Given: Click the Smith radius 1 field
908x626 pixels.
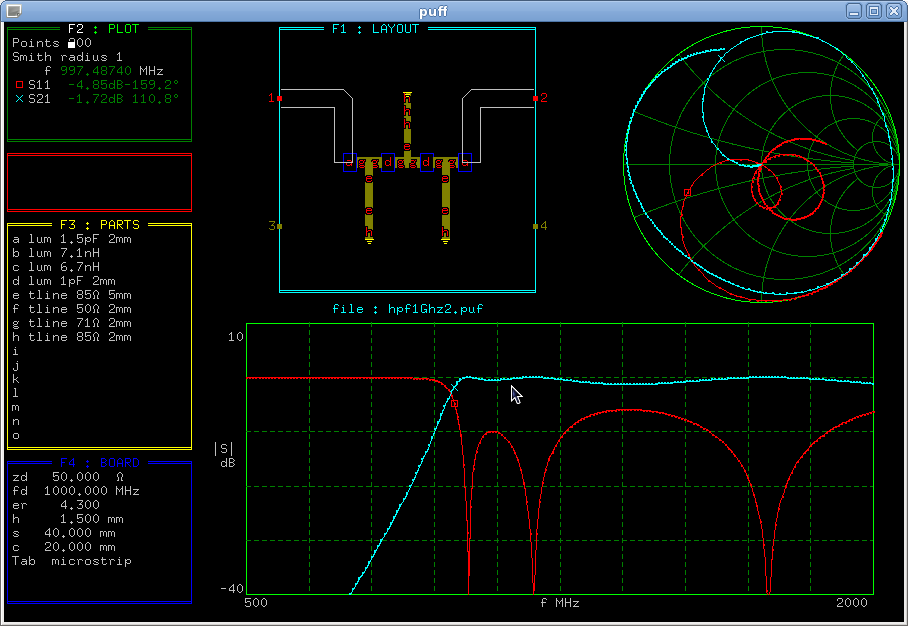Looking at the screenshot, I should [67, 57].
